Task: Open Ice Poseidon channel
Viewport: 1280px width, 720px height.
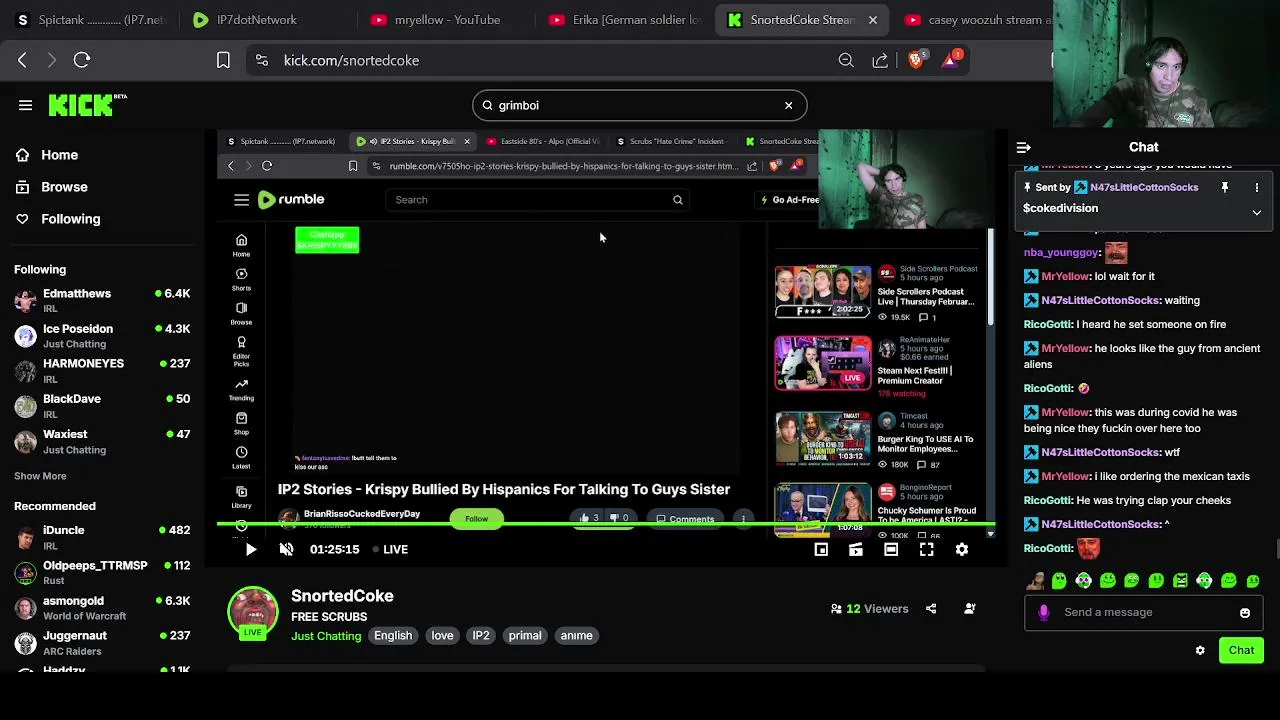Action: (102, 335)
